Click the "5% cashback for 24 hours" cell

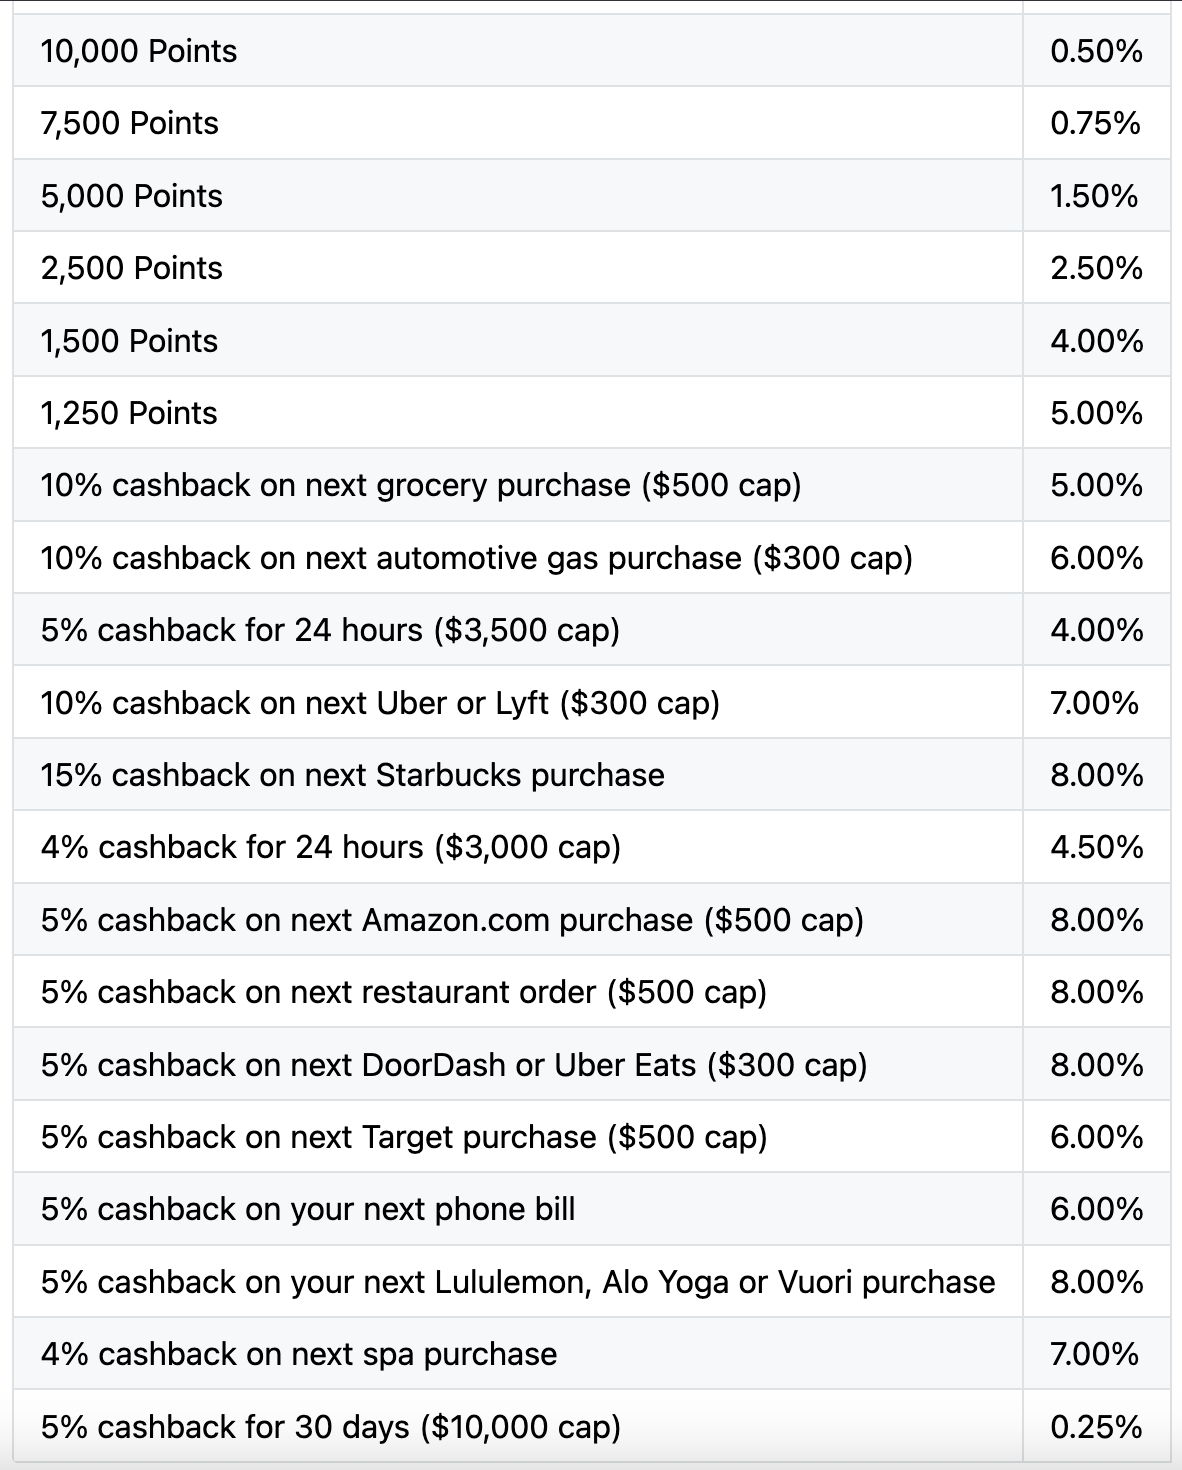coord(331,630)
